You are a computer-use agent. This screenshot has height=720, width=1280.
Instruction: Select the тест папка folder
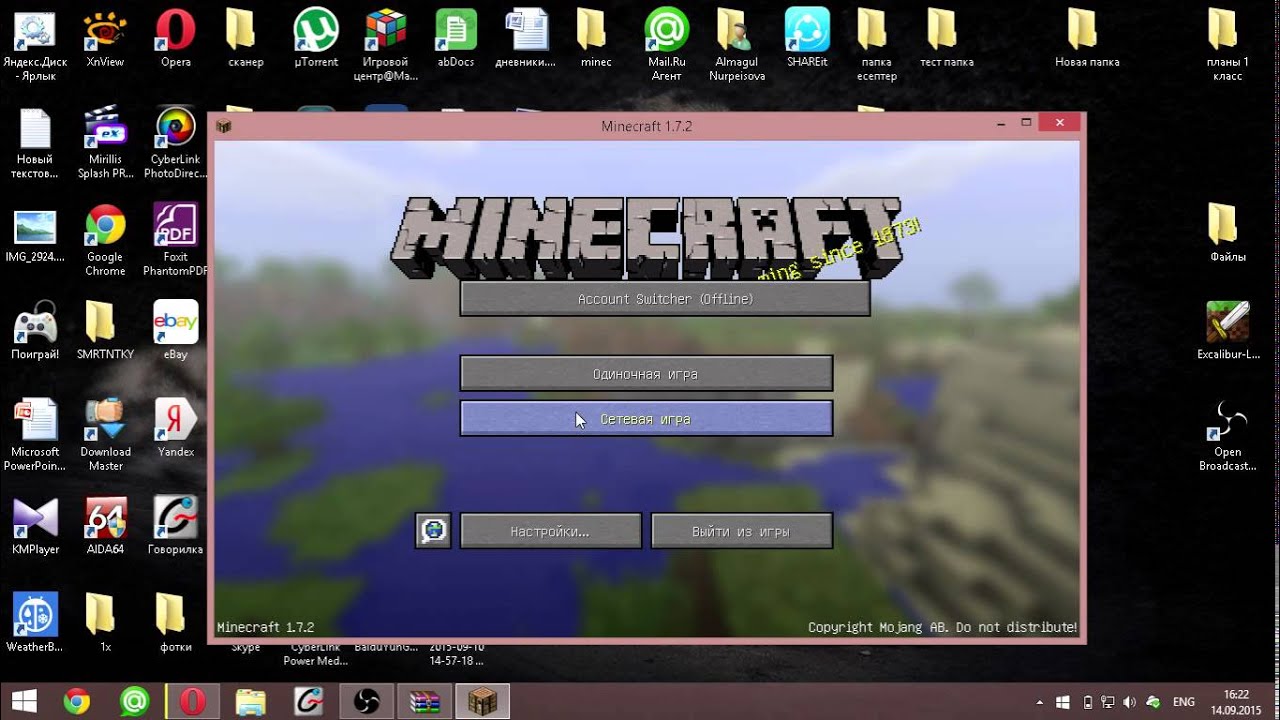946,38
